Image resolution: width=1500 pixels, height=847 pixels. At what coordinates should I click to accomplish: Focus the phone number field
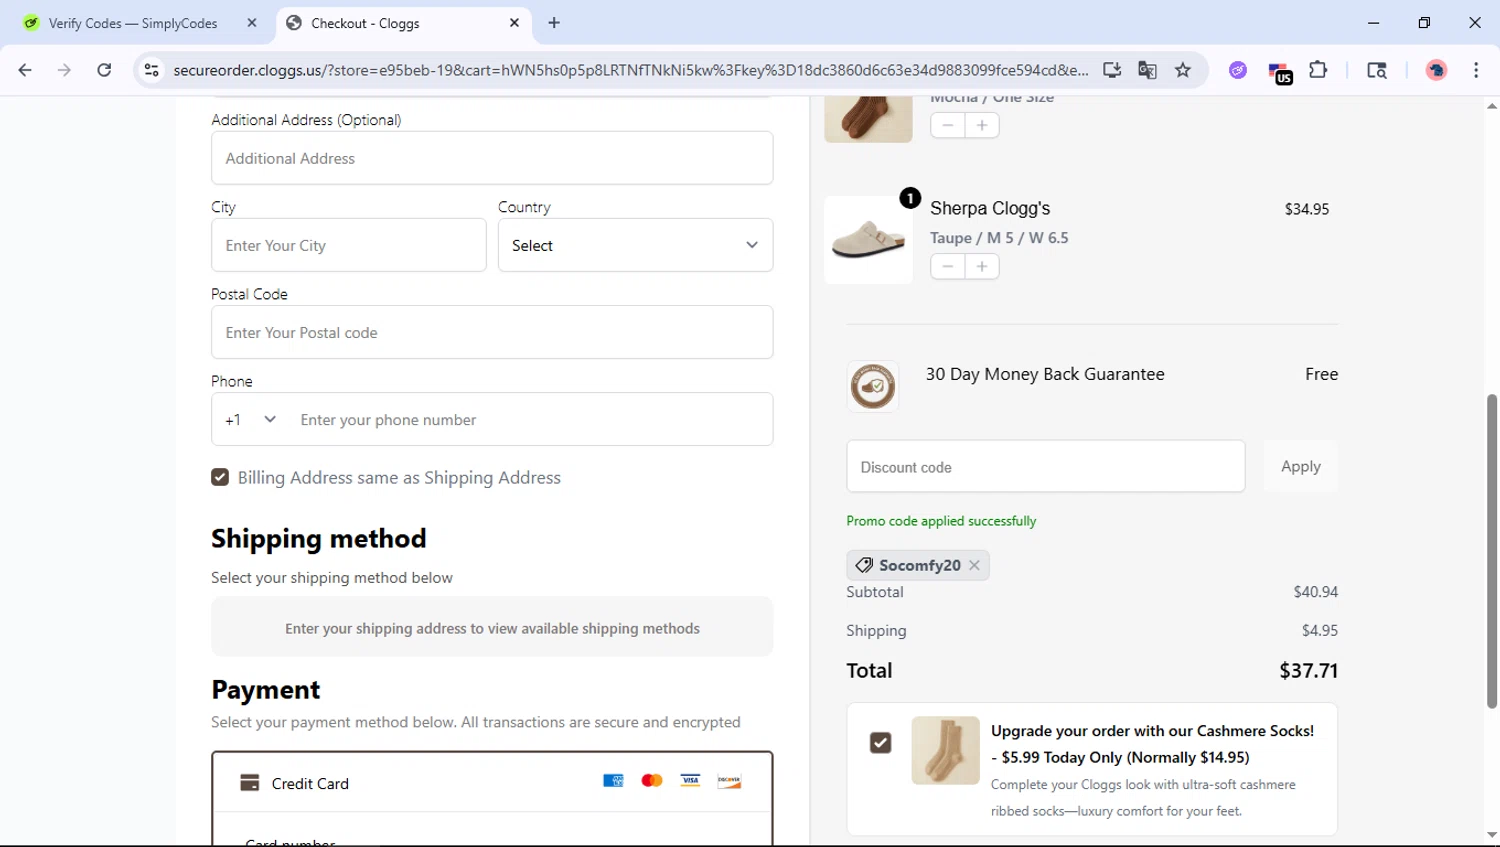point(530,419)
